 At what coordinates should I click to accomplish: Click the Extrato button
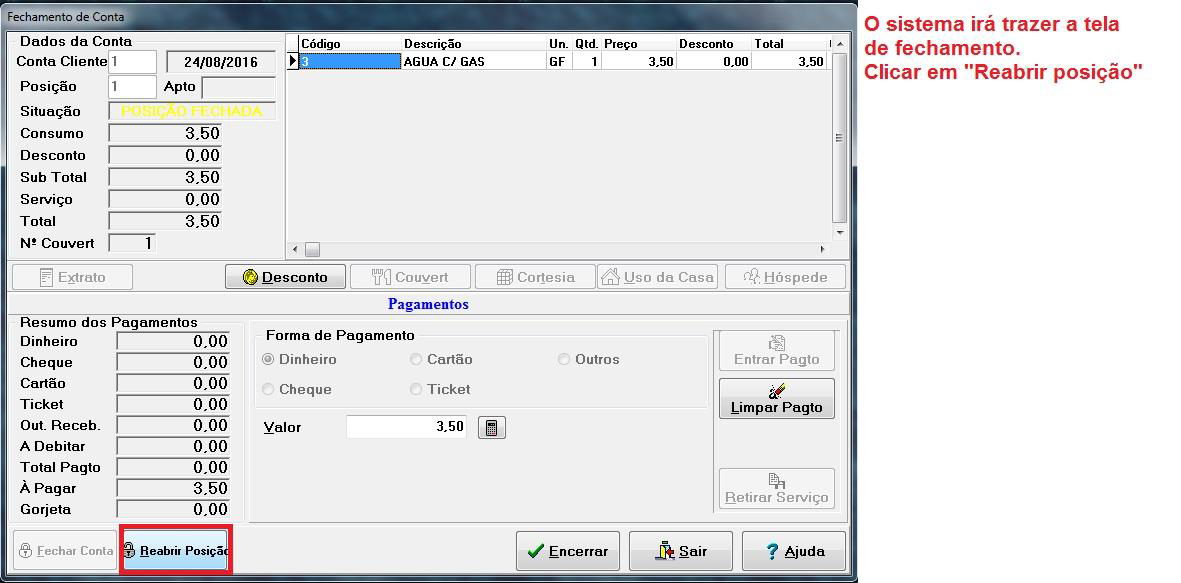pyautogui.click(x=72, y=277)
